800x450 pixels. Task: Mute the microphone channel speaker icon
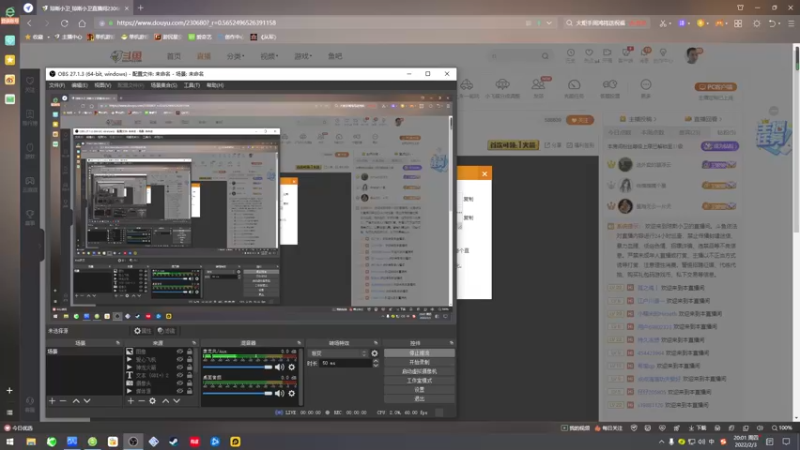tap(280, 367)
